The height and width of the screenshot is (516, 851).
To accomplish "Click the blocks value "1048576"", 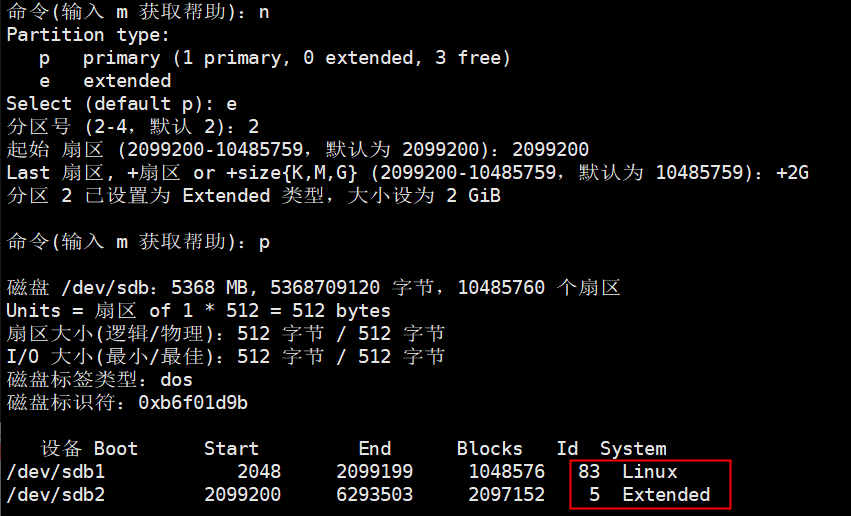I will 506,472.
